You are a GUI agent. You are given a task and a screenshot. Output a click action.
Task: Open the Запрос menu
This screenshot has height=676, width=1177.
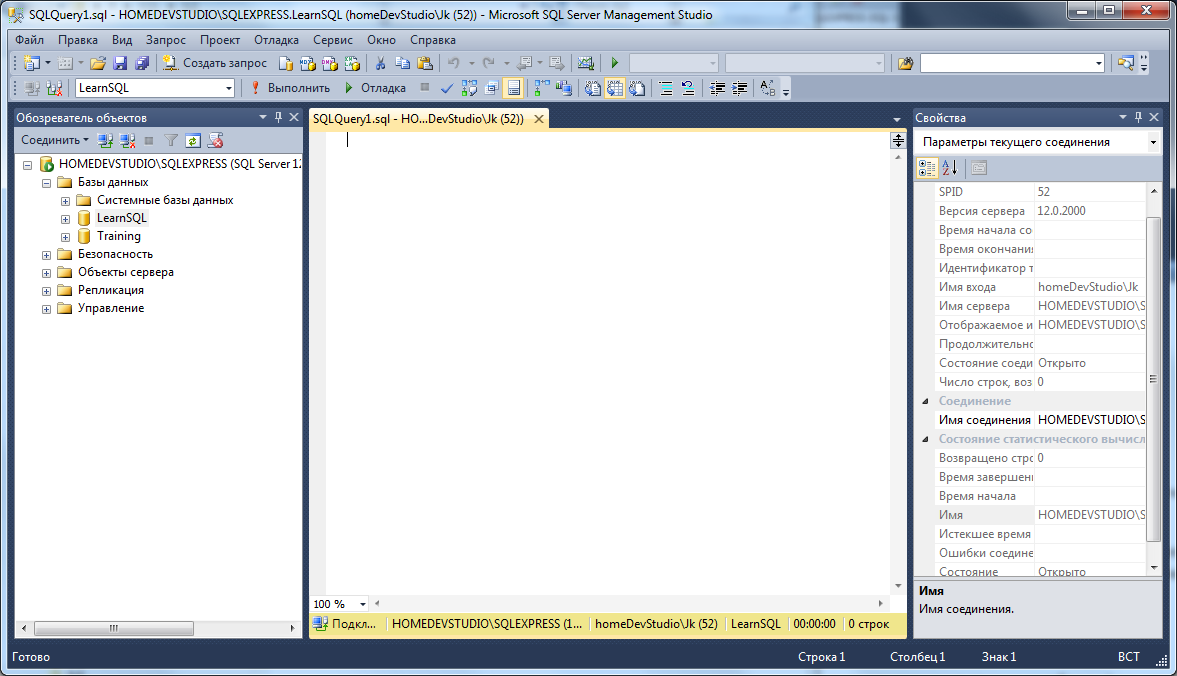tap(166, 40)
